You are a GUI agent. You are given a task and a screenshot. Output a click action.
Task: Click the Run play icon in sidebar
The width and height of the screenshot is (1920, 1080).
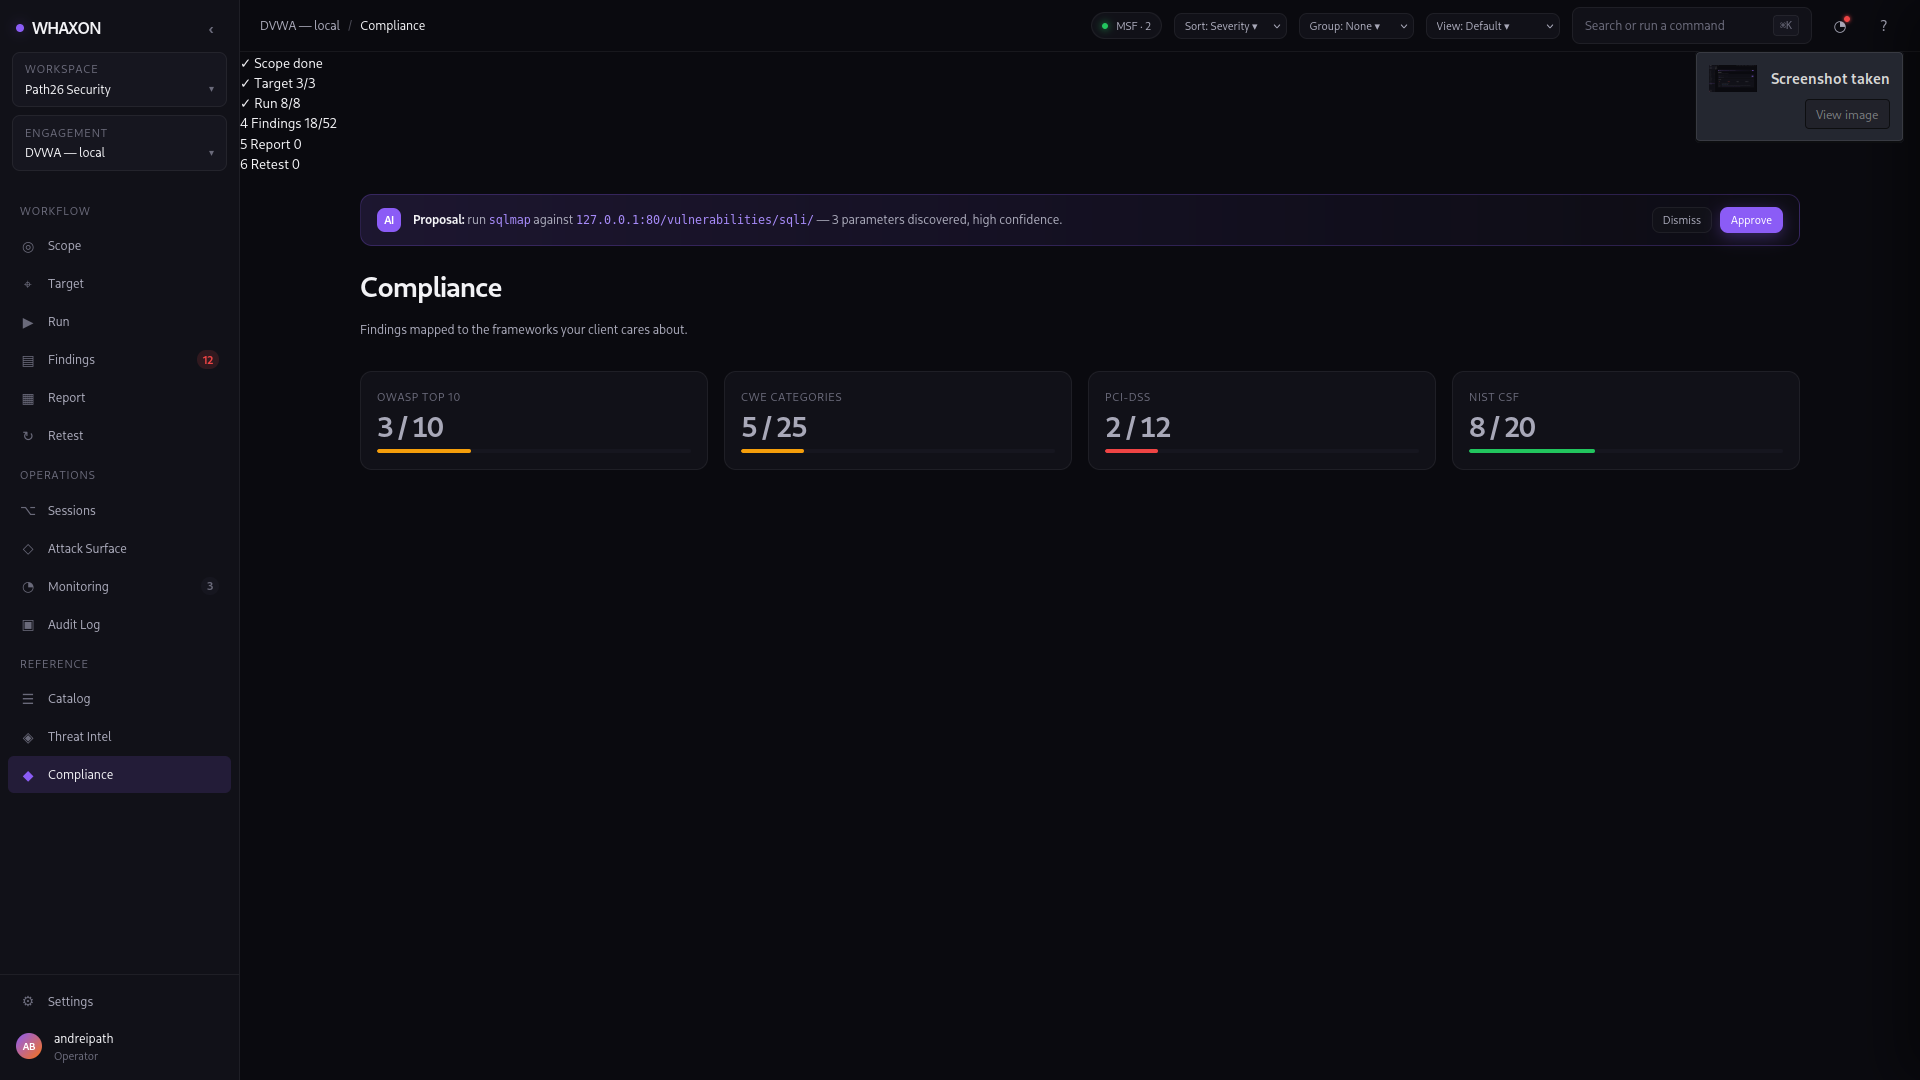pos(28,323)
